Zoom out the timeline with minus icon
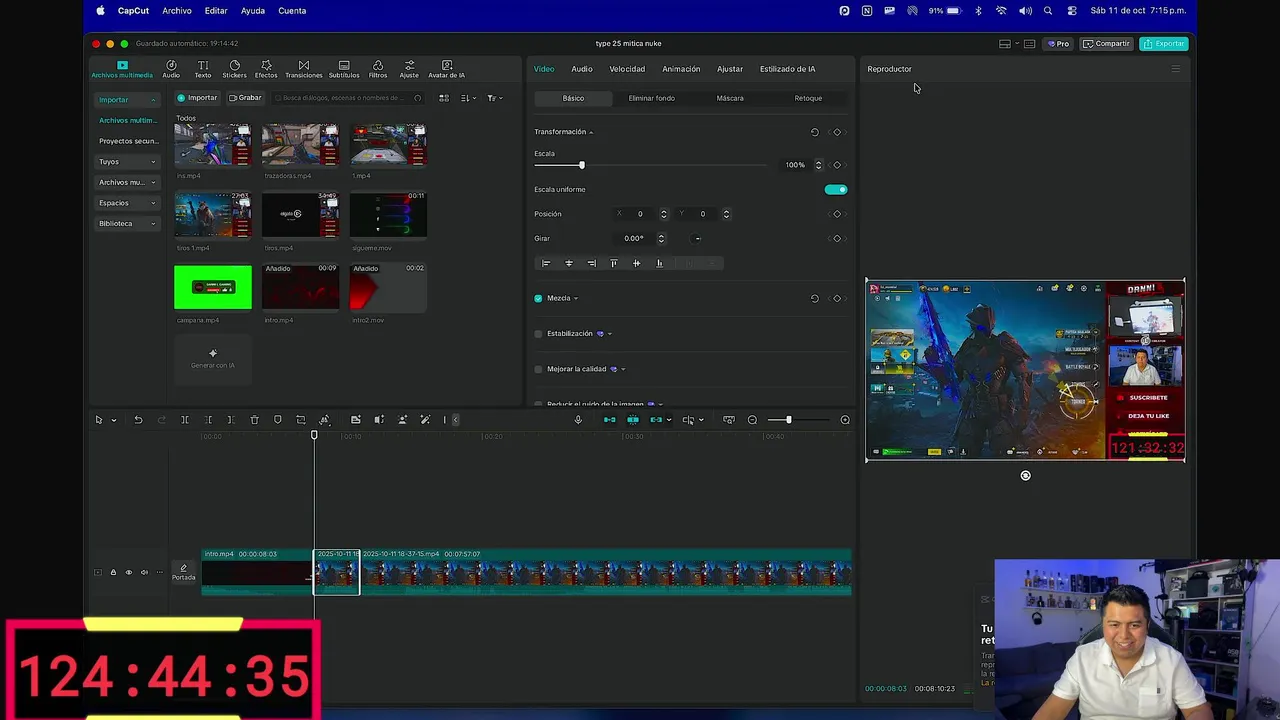Image resolution: width=1280 pixels, height=720 pixels. [752, 420]
